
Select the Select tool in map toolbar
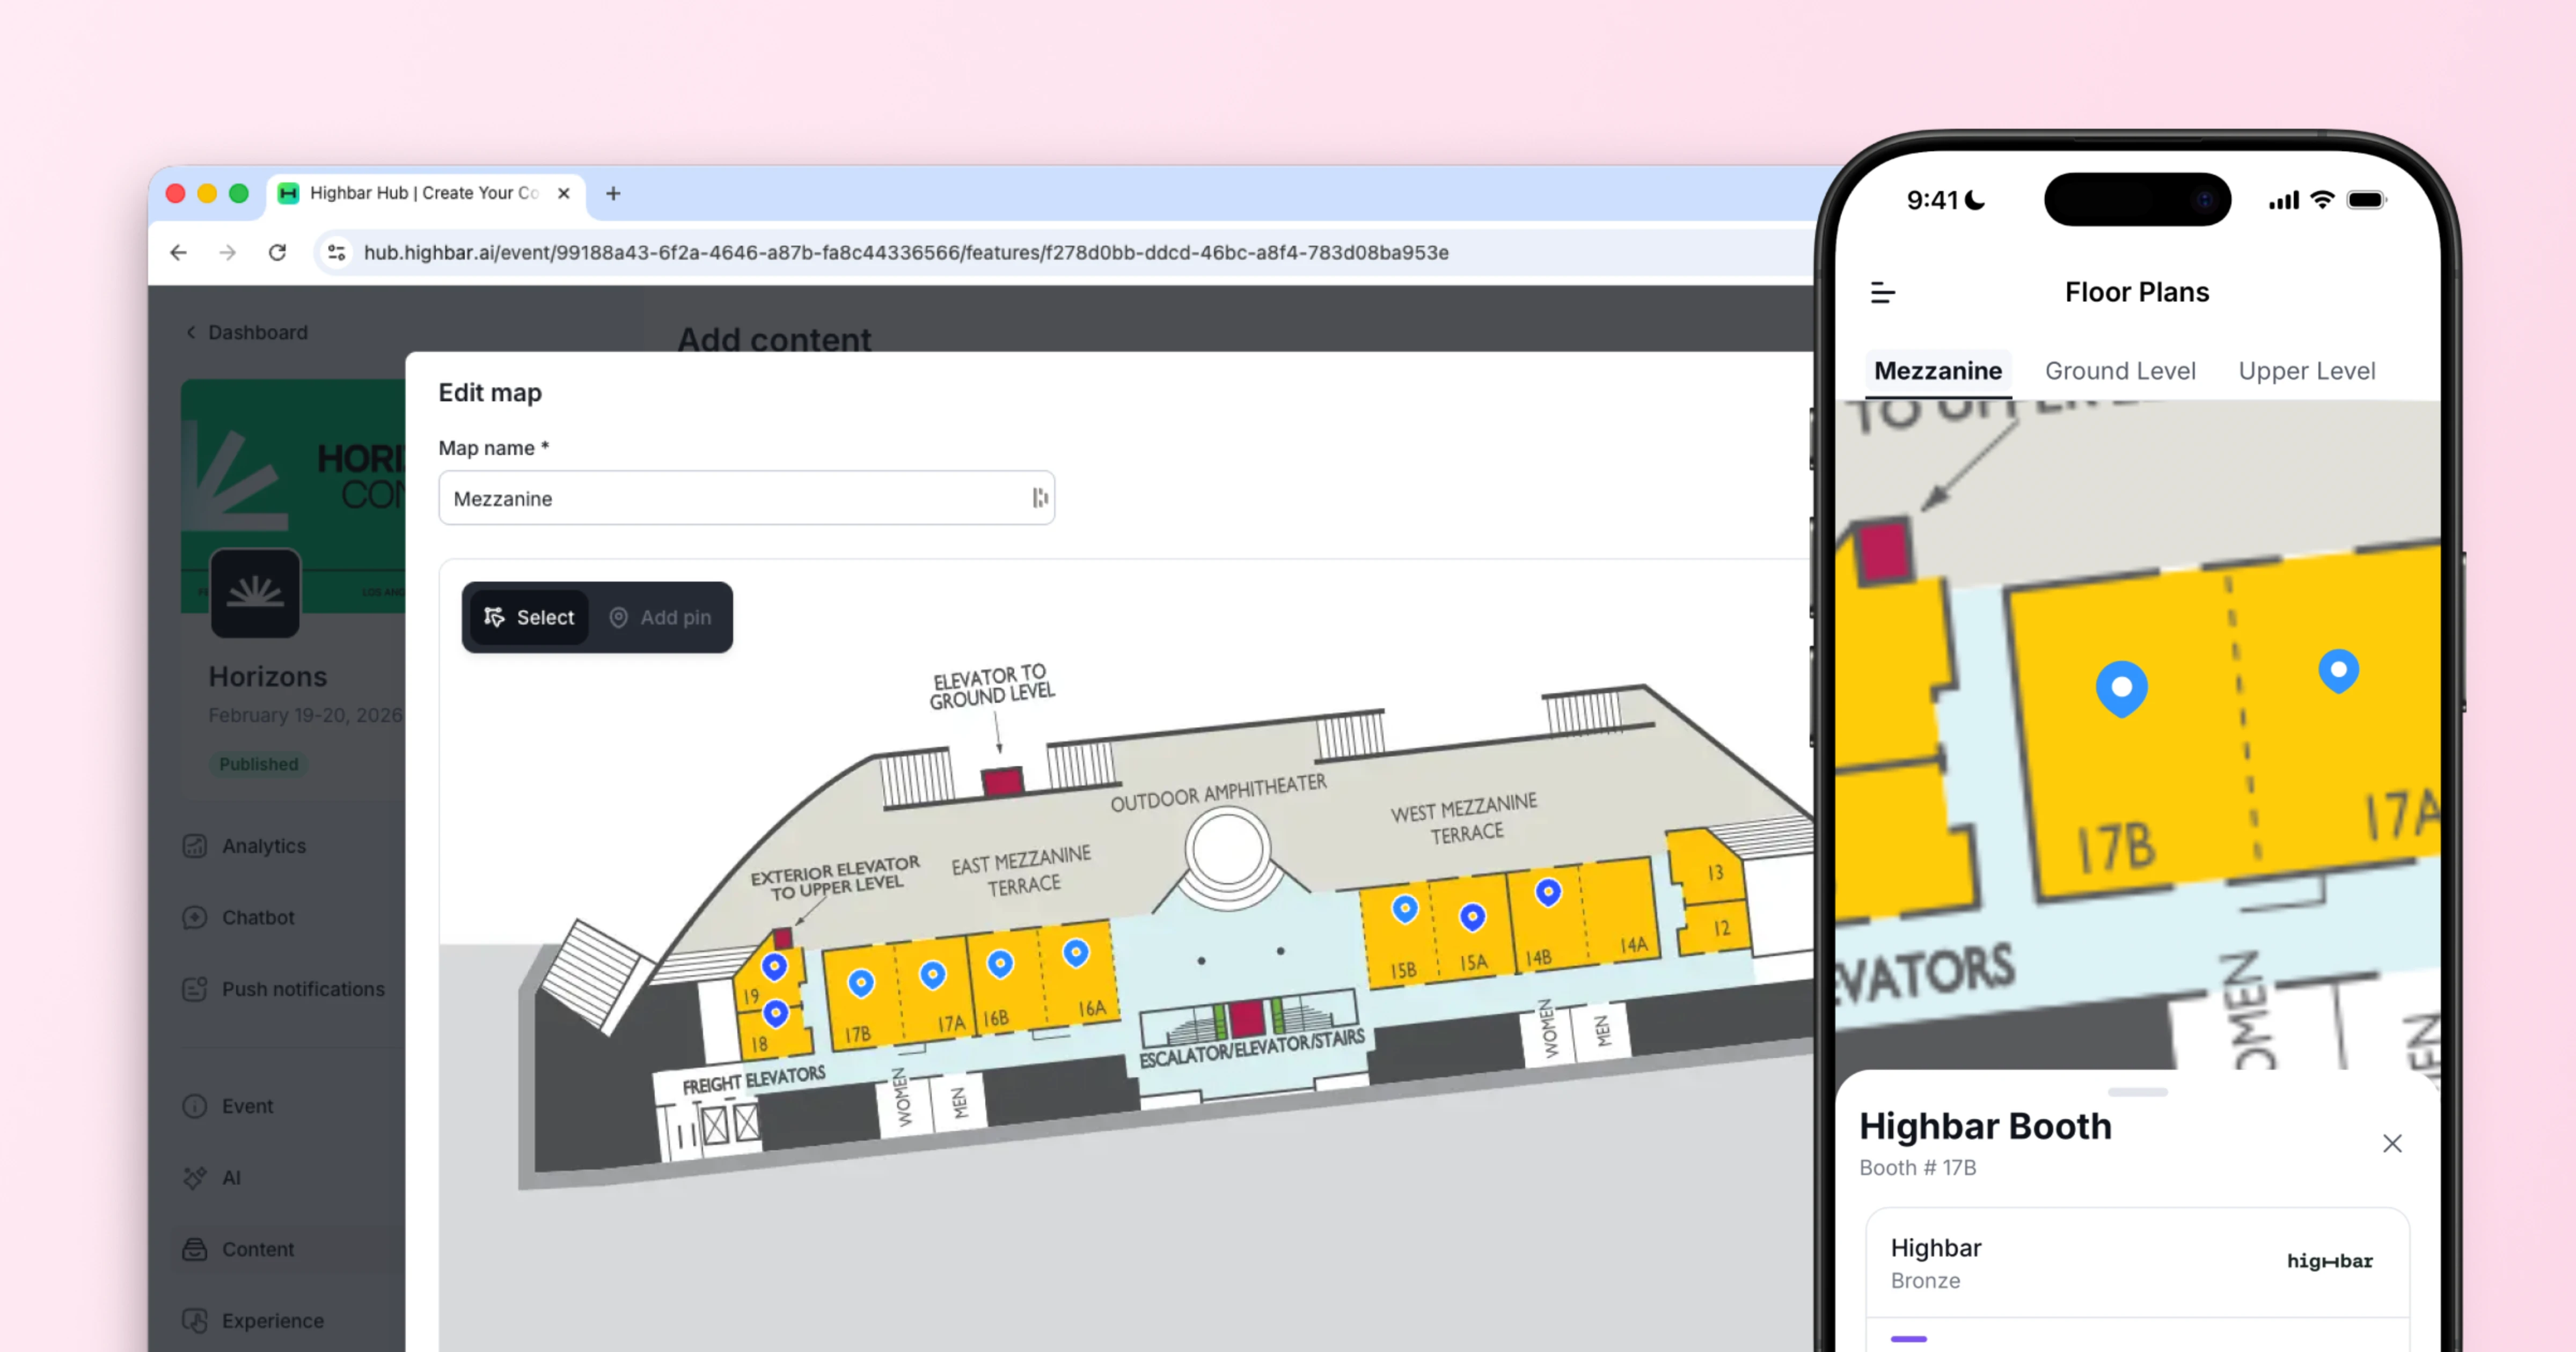[530, 617]
